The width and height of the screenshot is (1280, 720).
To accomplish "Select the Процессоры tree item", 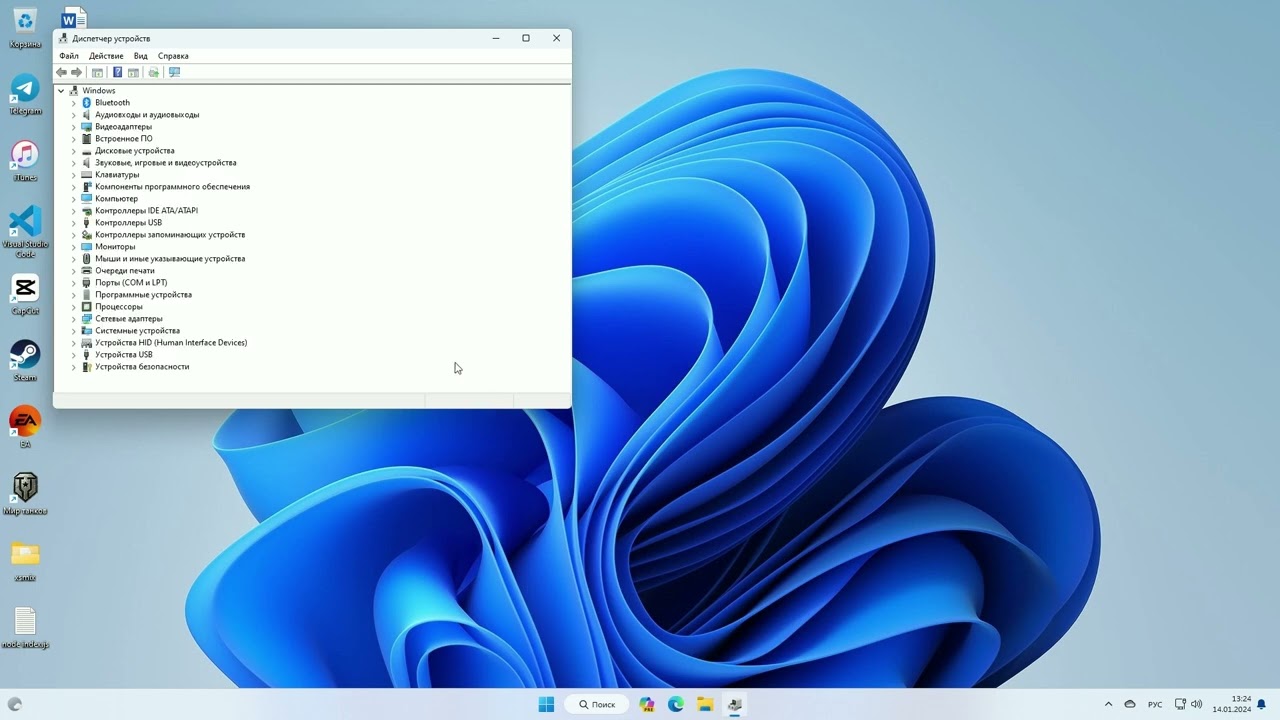I will [x=119, y=307].
